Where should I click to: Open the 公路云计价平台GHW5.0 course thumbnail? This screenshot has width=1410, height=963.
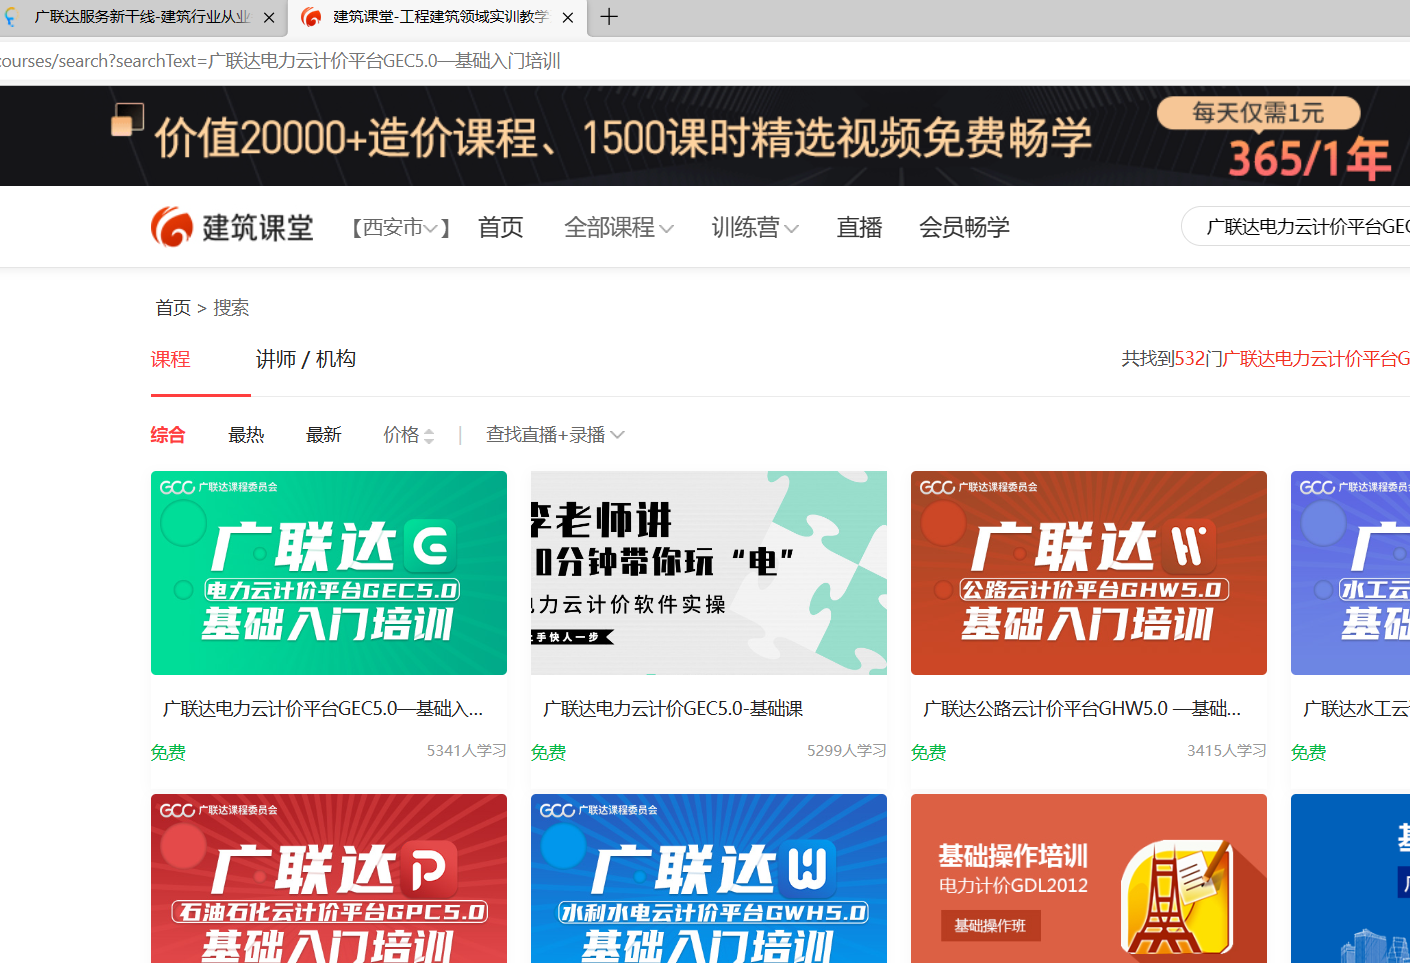1089,573
